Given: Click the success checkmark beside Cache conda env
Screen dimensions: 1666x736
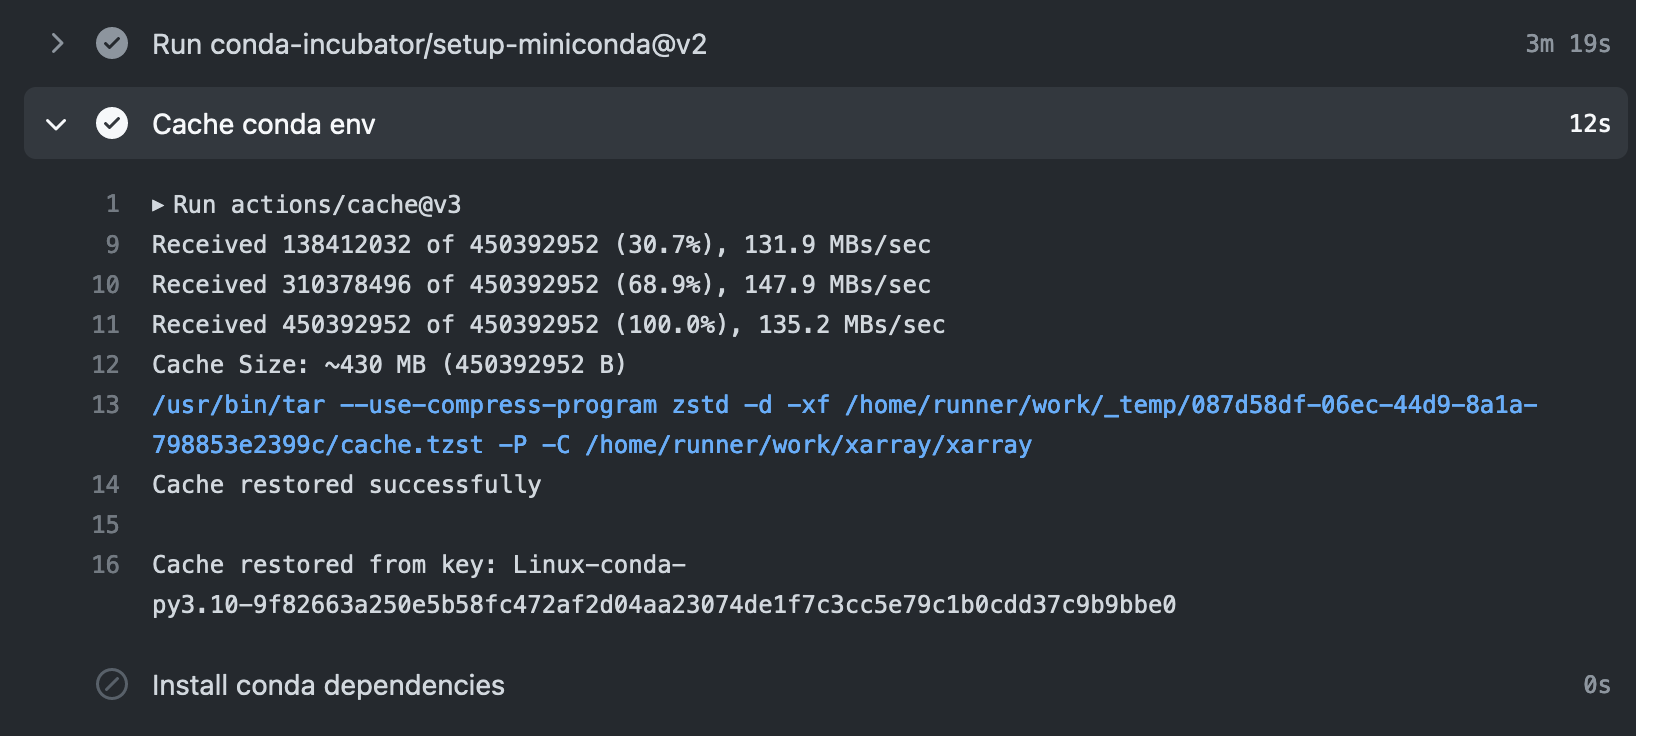Looking at the screenshot, I should [x=112, y=124].
